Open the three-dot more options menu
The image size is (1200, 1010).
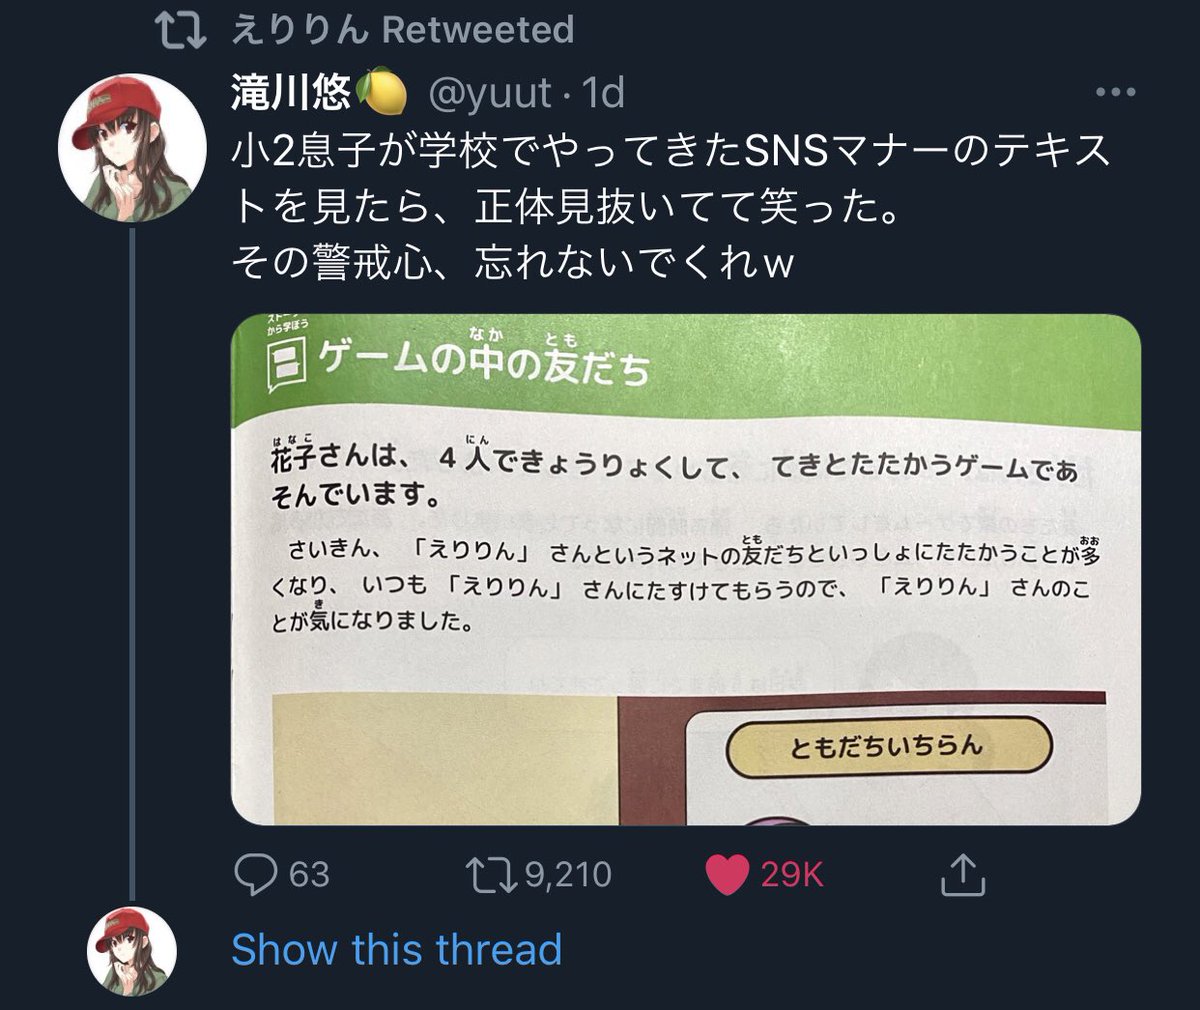pos(1115,93)
